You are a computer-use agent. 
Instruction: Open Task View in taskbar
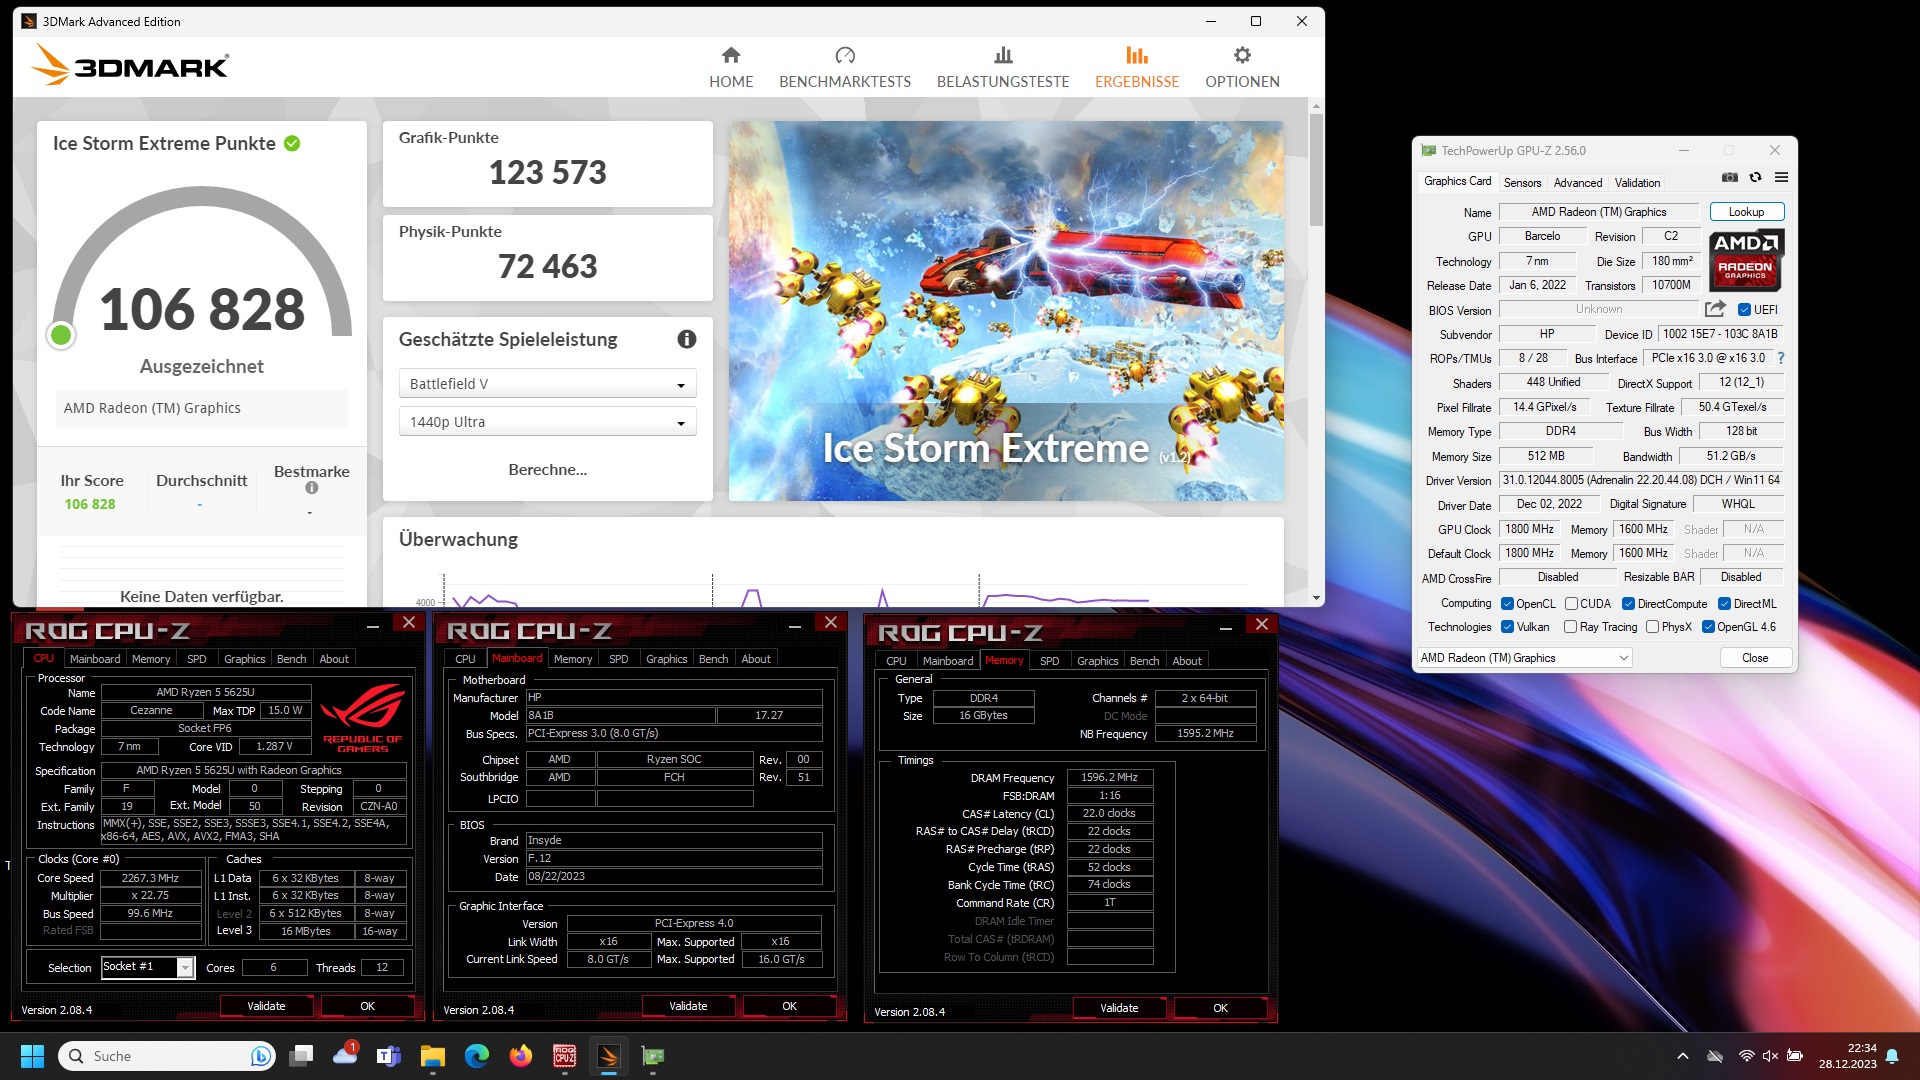click(301, 1056)
